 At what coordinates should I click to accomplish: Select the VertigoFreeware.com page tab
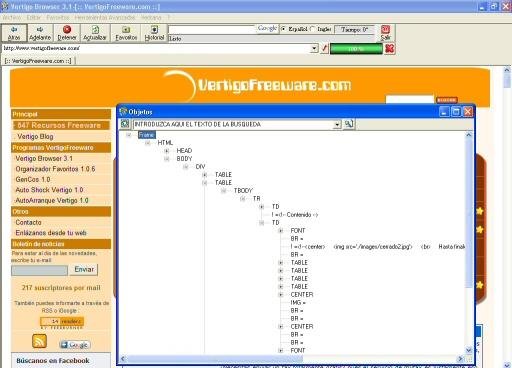click(x=39, y=61)
